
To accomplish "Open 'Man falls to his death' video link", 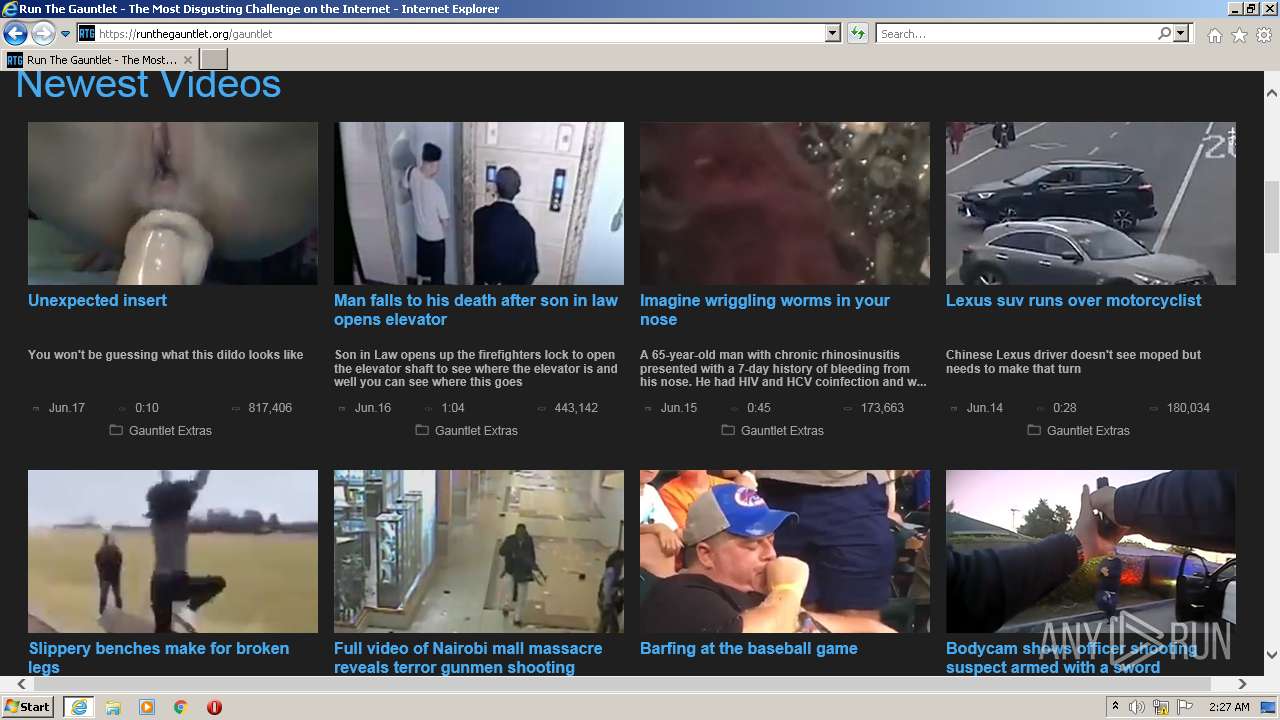I will click(476, 310).
